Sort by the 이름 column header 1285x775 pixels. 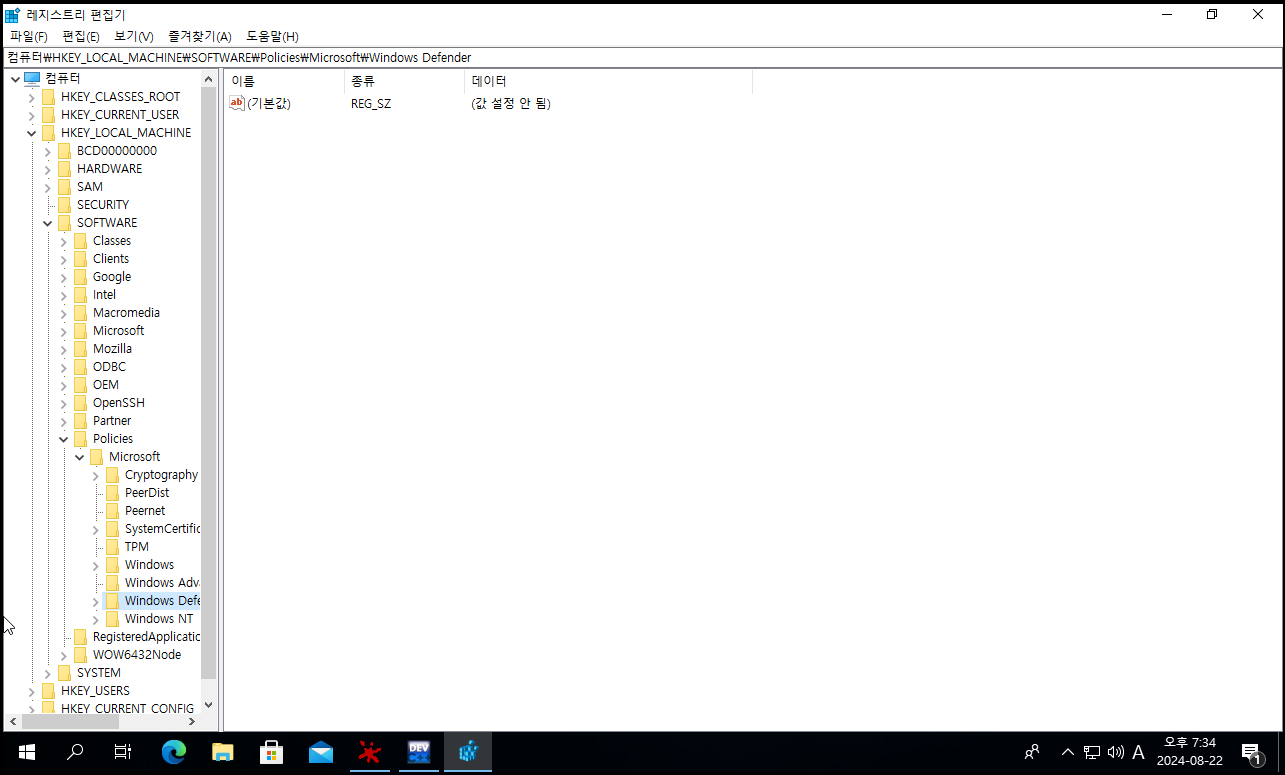284,81
